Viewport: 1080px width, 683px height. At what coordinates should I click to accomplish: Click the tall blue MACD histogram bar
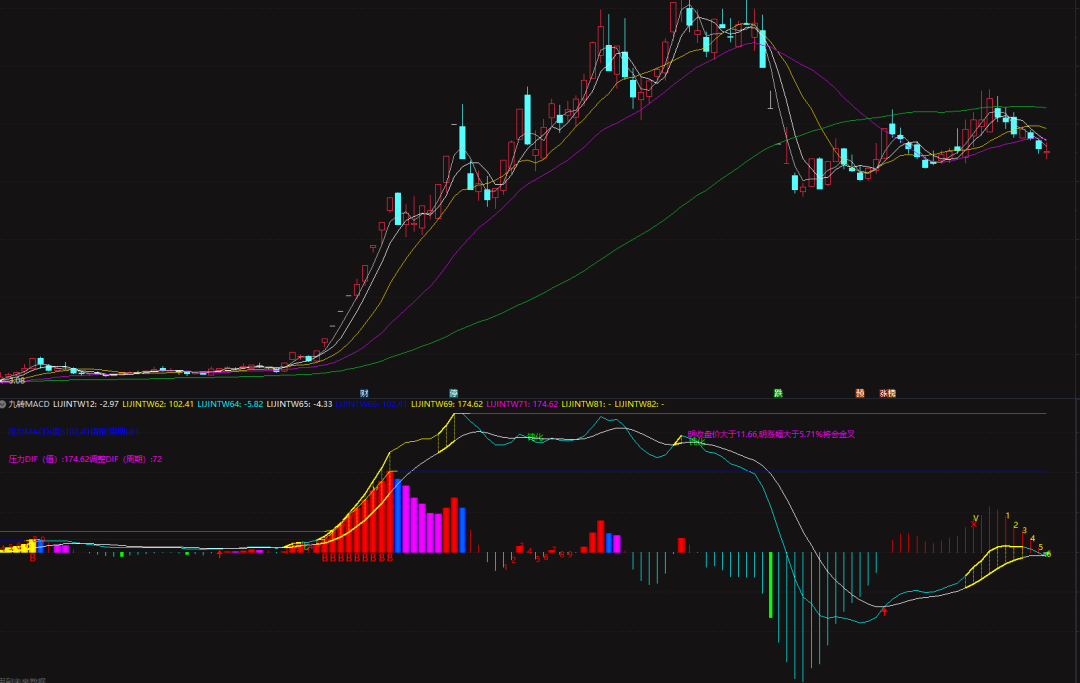[x=400, y=516]
